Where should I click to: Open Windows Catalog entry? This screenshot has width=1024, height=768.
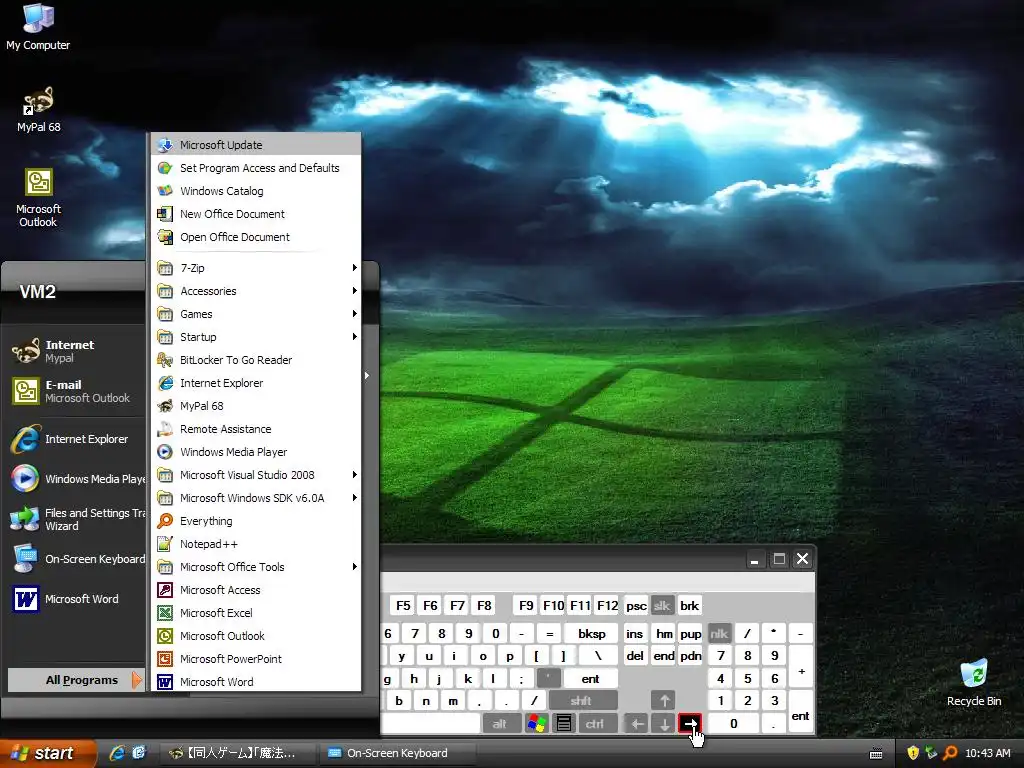tap(256, 191)
